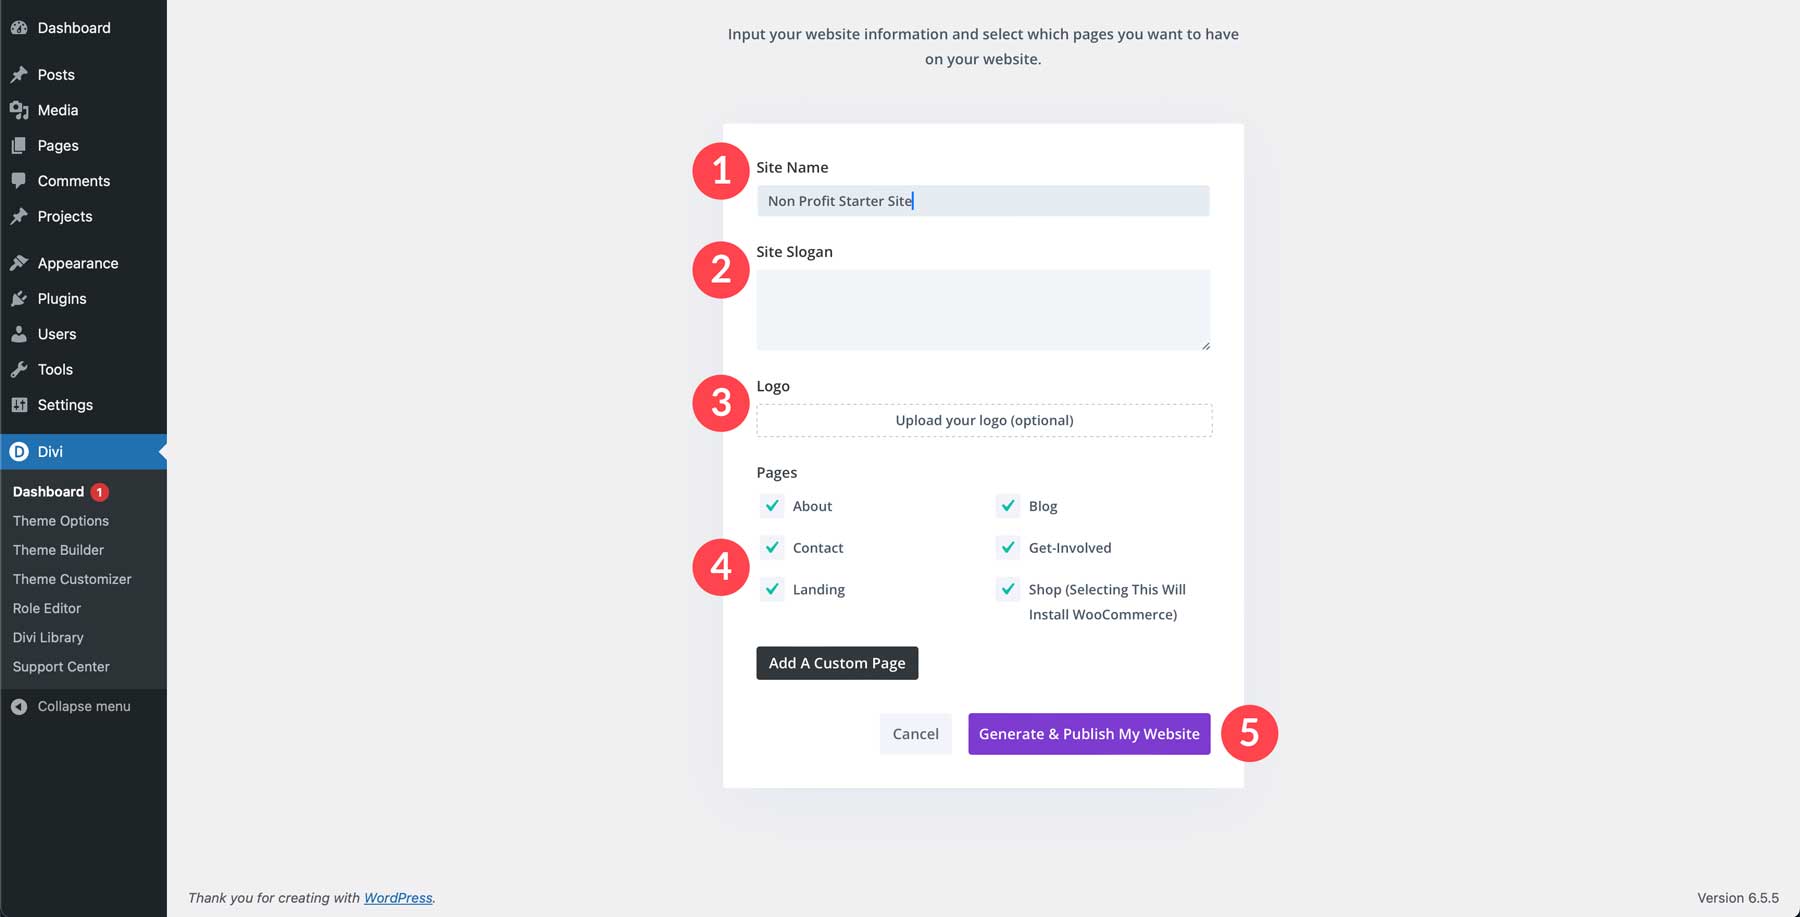Image resolution: width=1800 pixels, height=917 pixels.
Task: Open Users via the person icon
Action: pyautogui.click(x=21, y=333)
